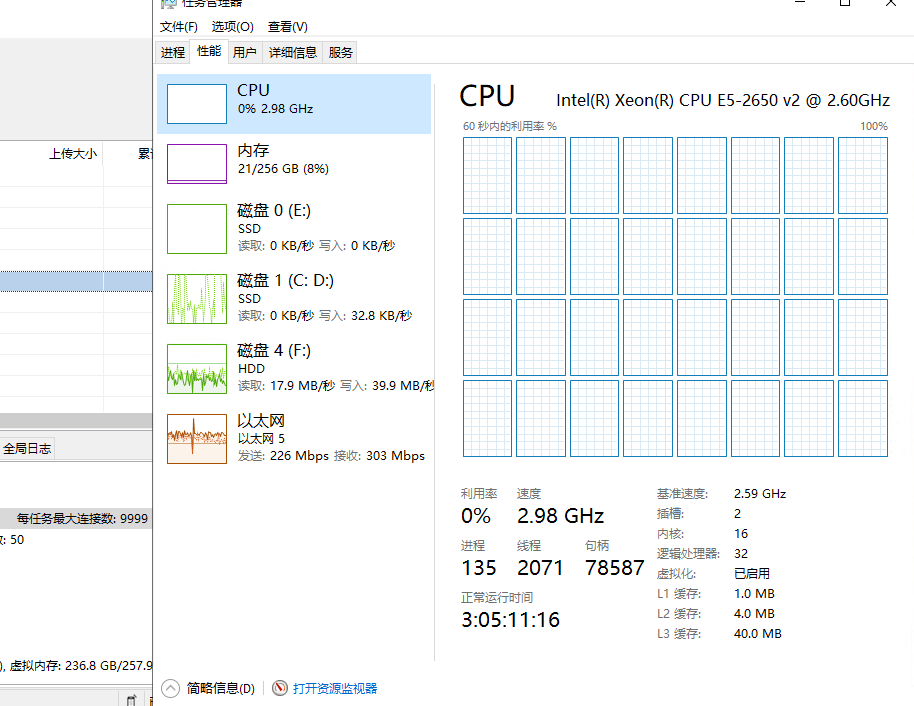The width and height of the screenshot is (914, 706).
Task: Switch to the 进程 tab
Action: pyautogui.click(x=173, y=53)
